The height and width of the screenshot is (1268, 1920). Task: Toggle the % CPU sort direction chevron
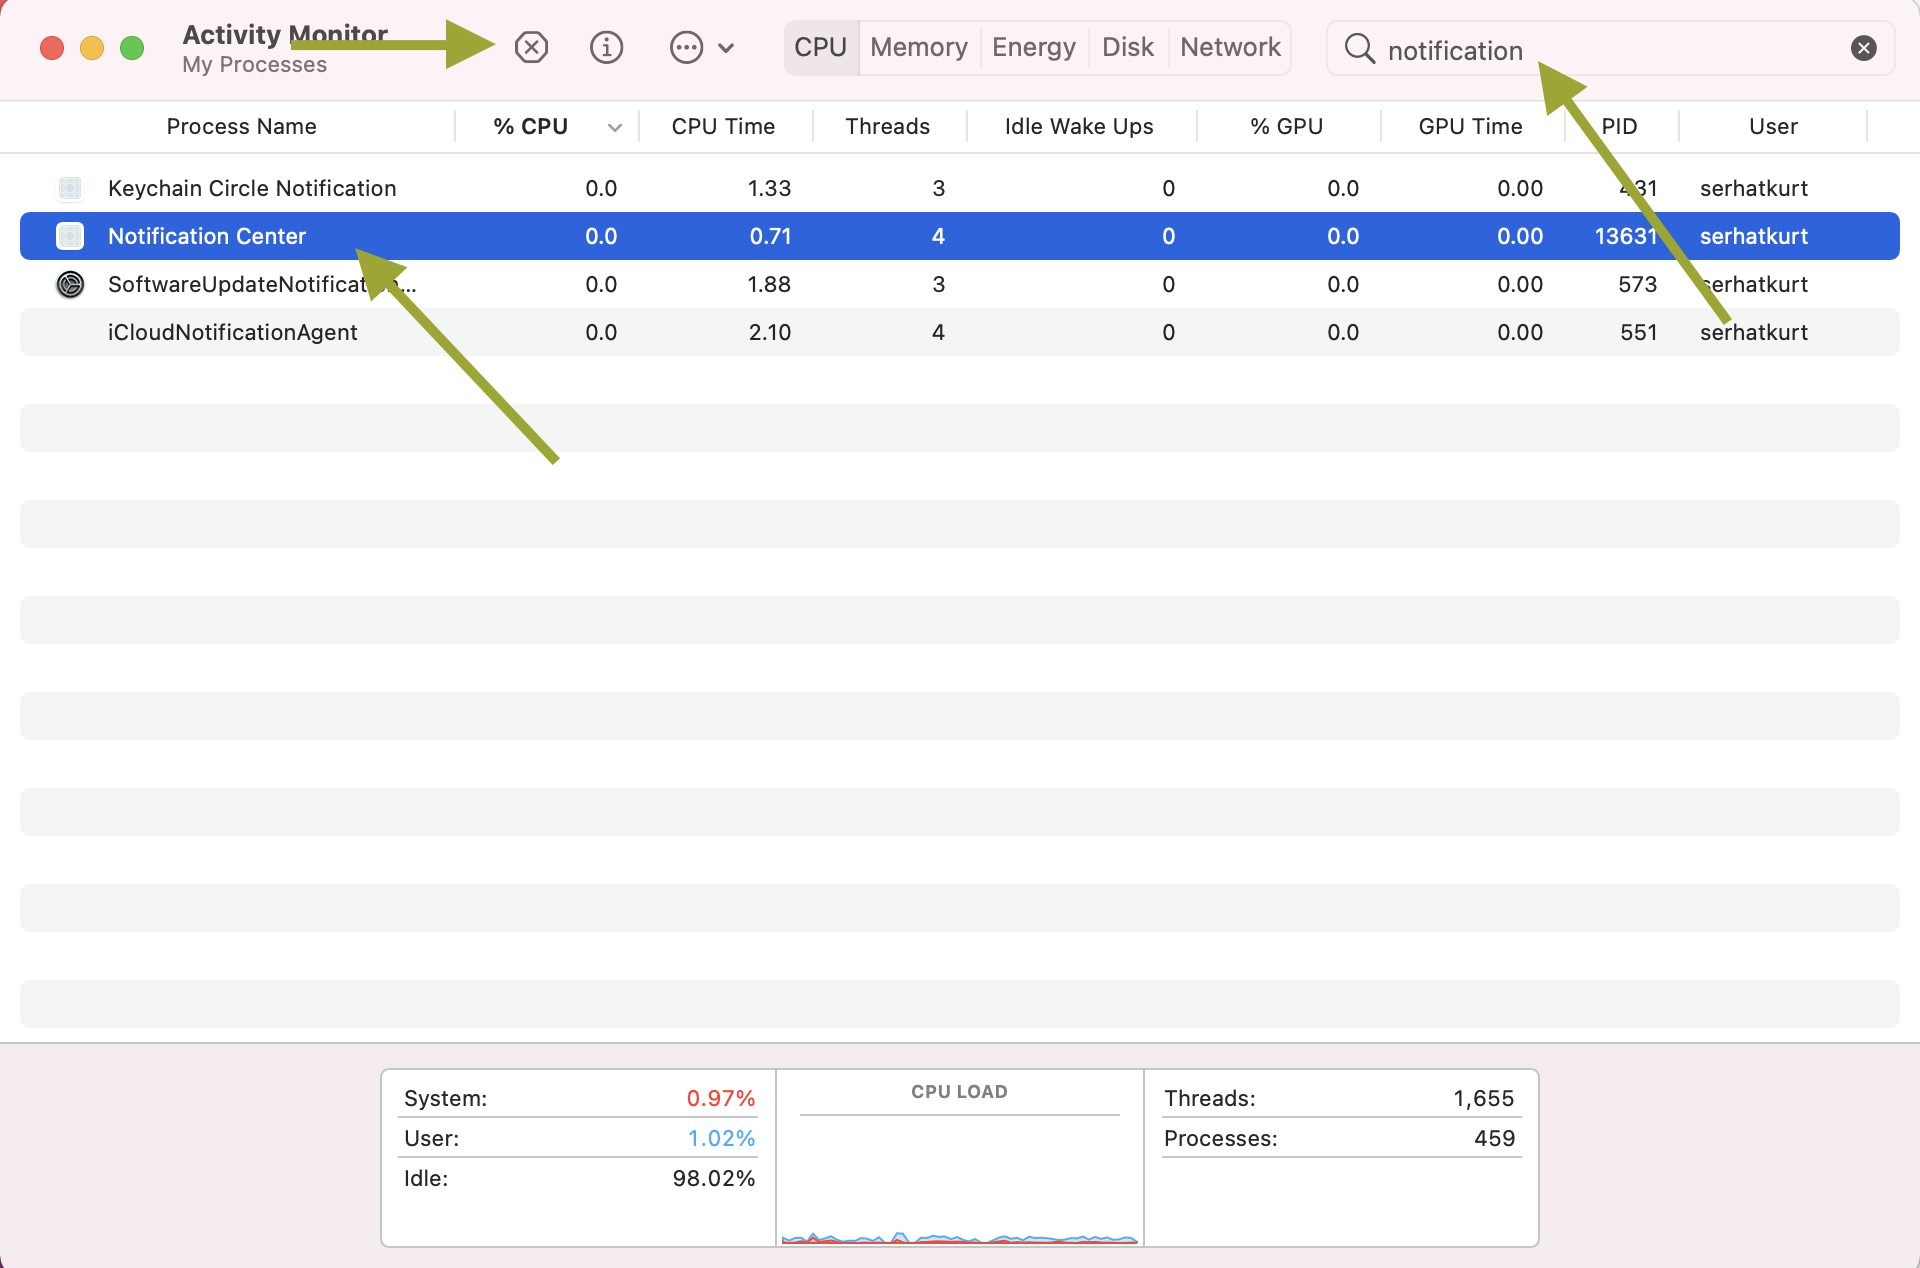coord(615,127)
